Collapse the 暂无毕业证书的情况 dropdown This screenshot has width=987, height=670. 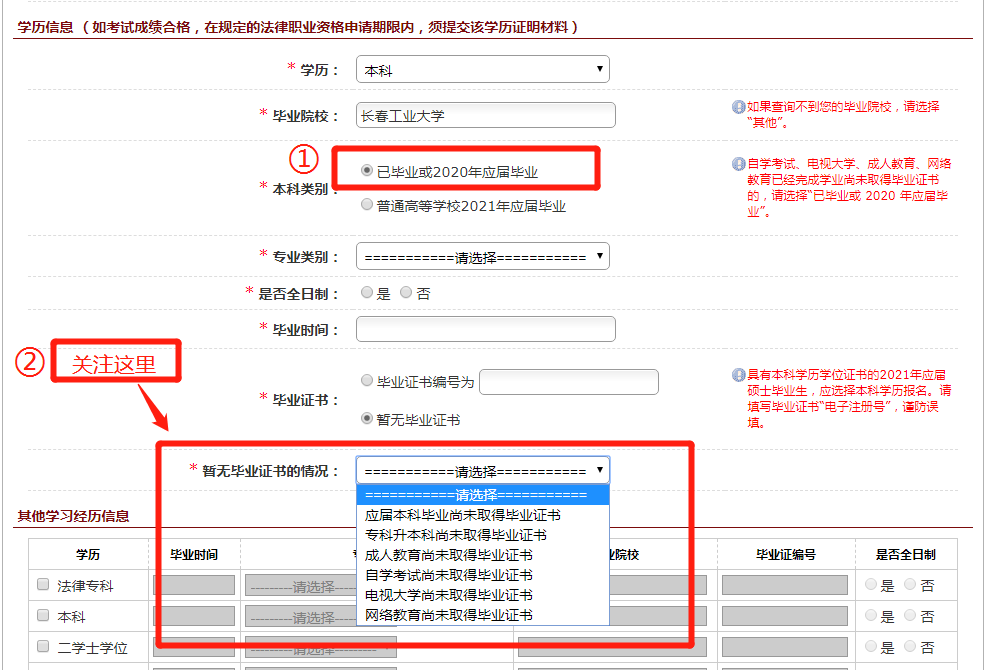pyautogui.click(x=482, y=470)
